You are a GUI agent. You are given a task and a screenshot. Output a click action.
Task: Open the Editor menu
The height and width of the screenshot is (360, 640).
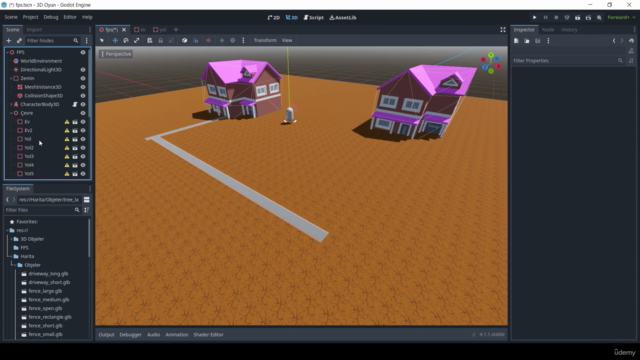[70, 17]
